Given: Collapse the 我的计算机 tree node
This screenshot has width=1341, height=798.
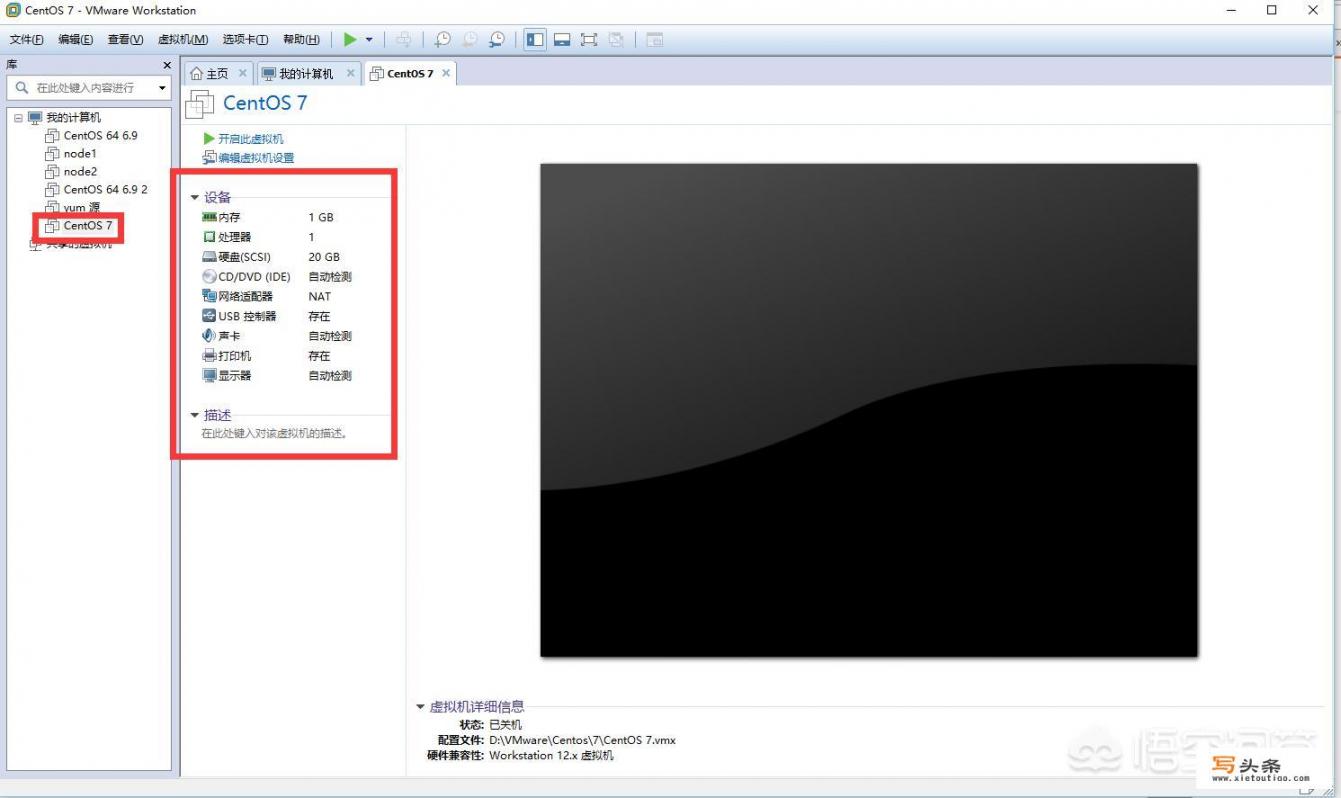Looking at the screenshot, I should (18, 117).
